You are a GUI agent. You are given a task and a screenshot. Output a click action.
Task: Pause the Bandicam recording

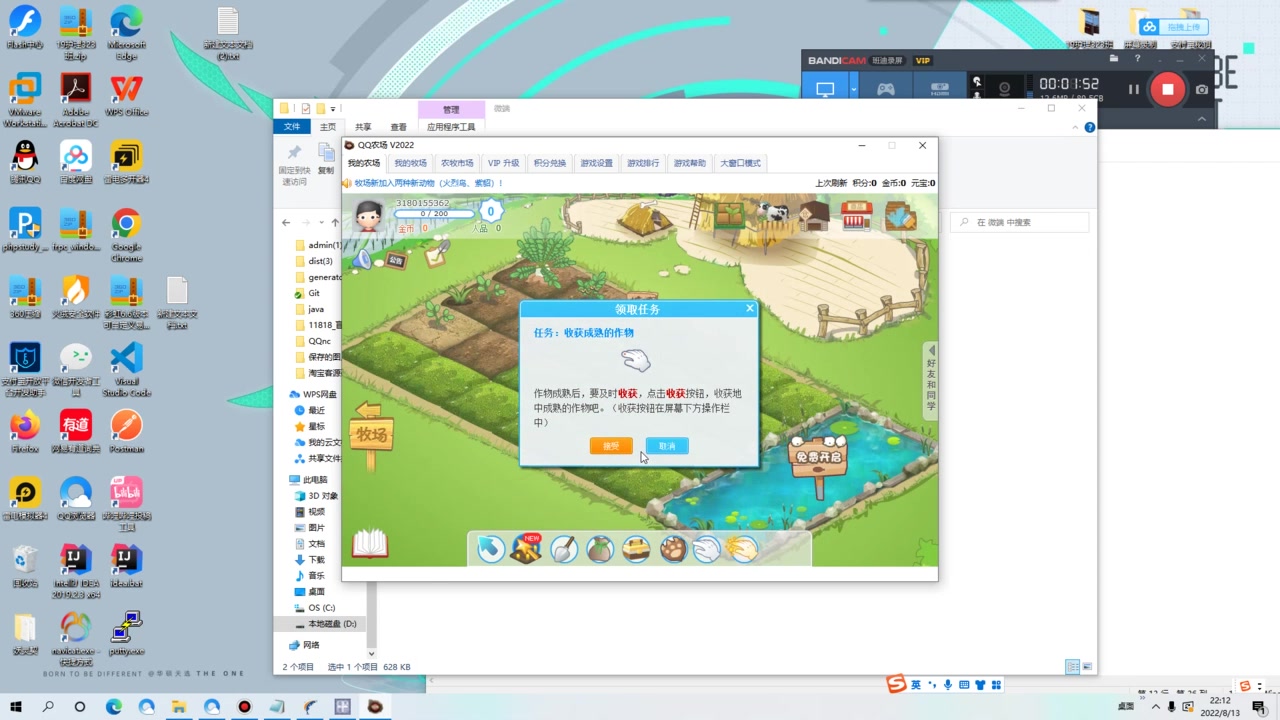[1133, 89]
